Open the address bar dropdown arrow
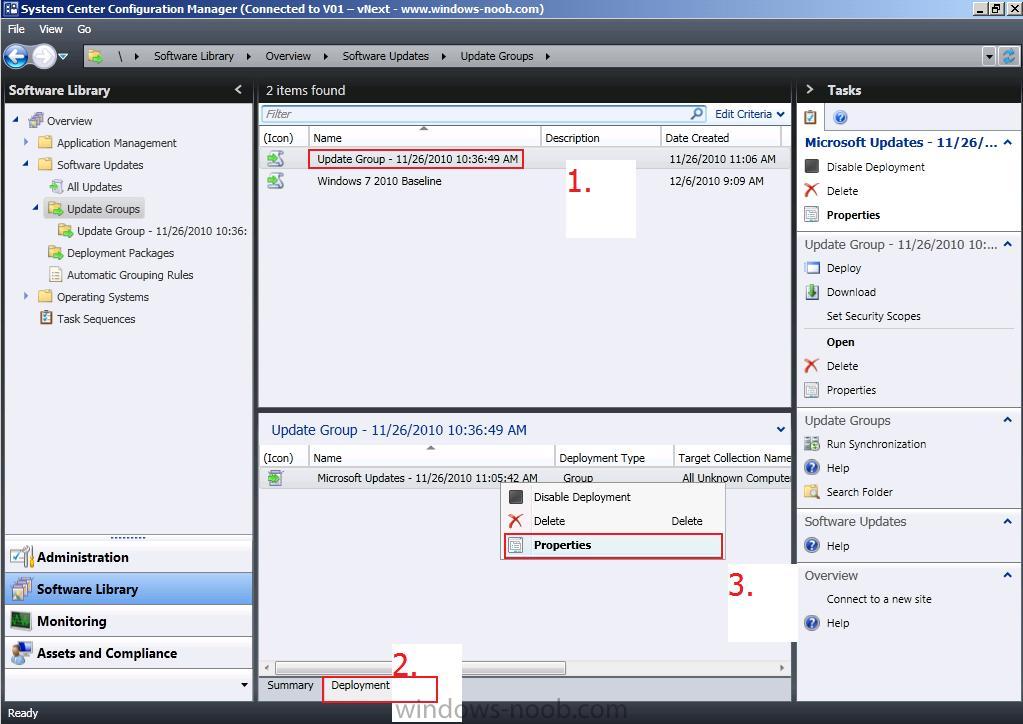Image resolution: width=1023 pixels, height=724 pixels. (989, 57)
